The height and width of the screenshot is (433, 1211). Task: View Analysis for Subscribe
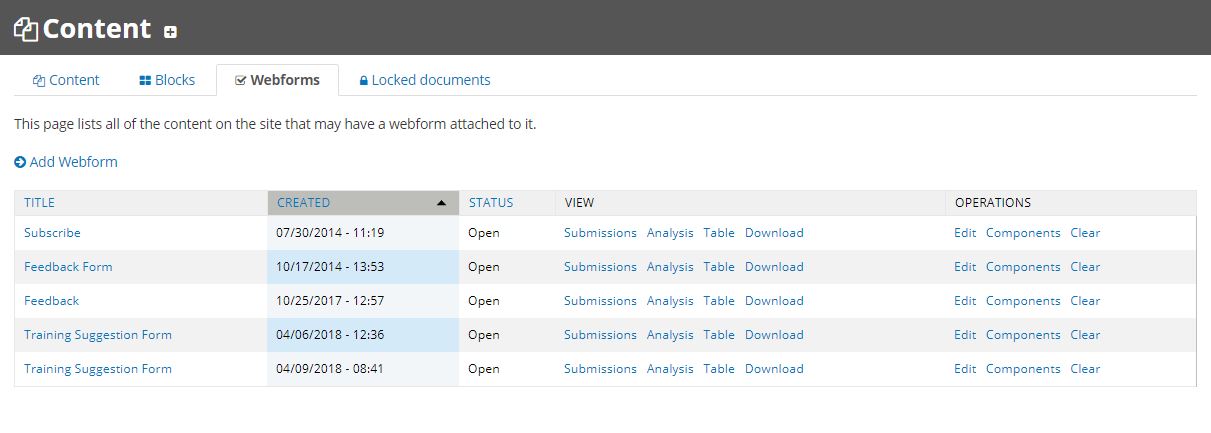pos(670,233)
